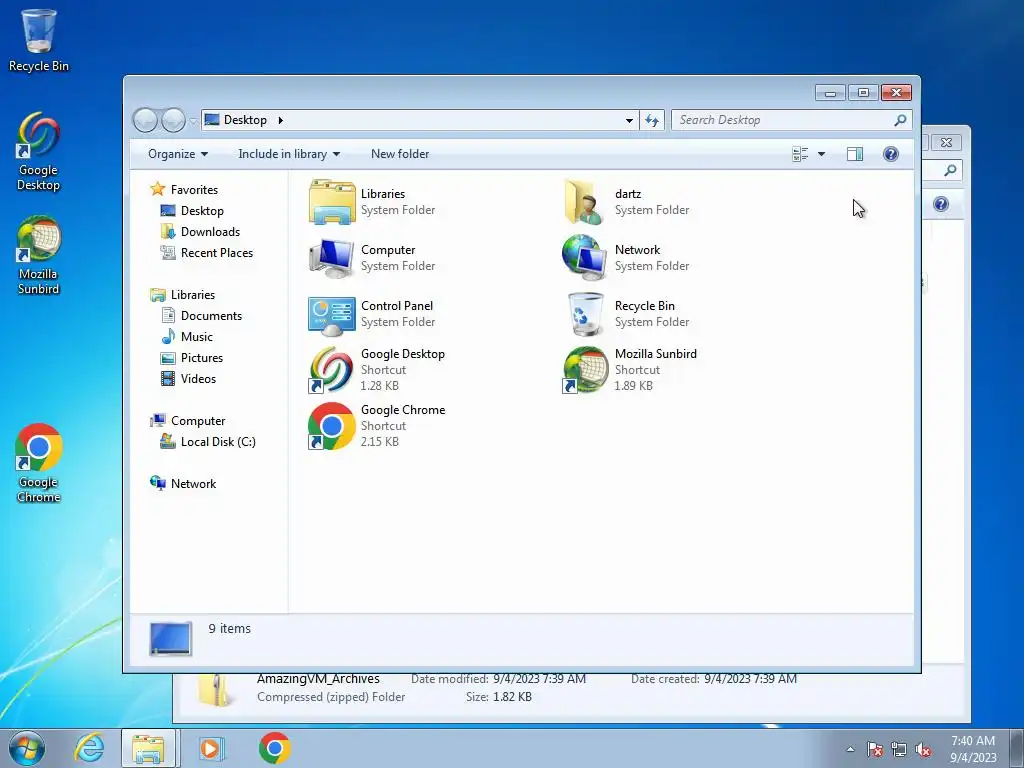This screenshot has width=1024, height=768.
Task: Open Windows Media Player from taskbar
Action: click(211, 748)
